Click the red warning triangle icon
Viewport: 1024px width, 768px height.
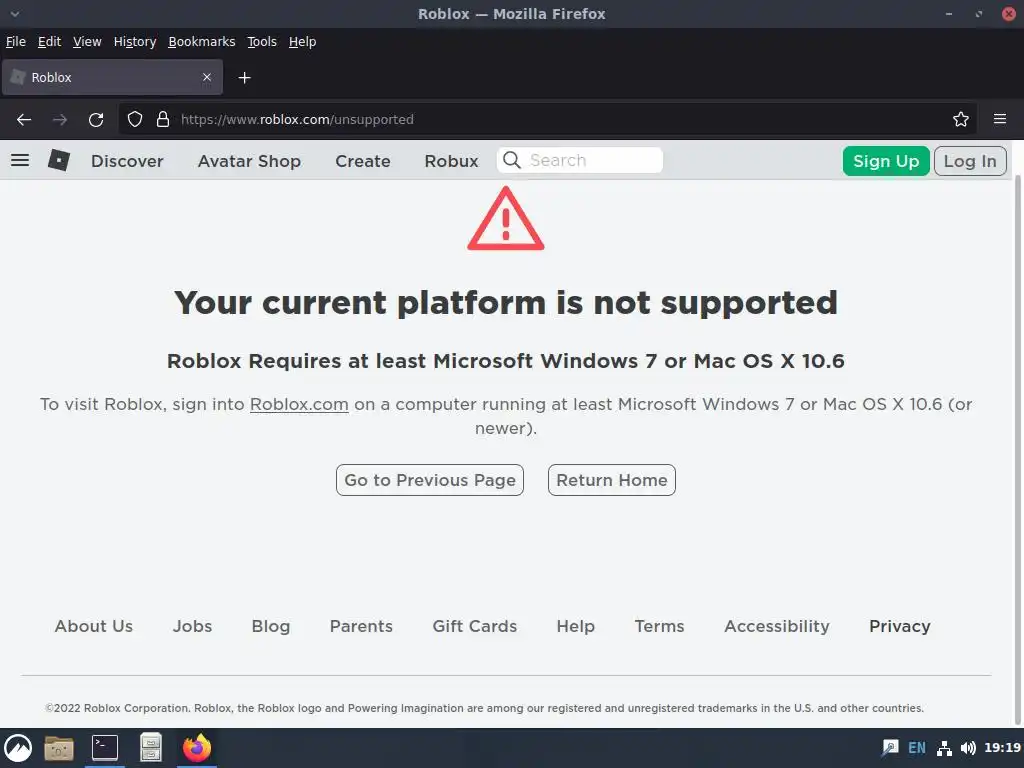pos(505,219)
